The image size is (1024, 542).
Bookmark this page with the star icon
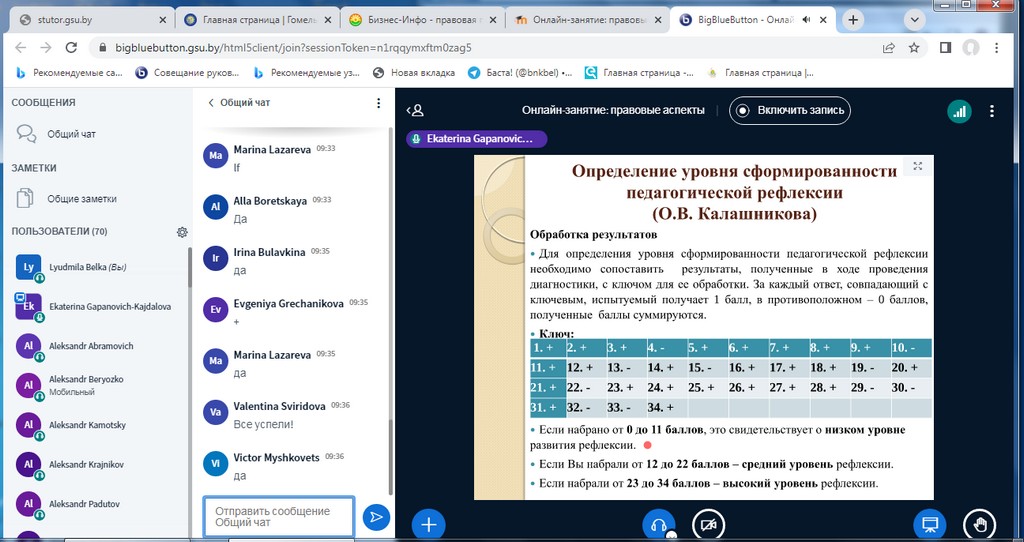pos(914,47)
